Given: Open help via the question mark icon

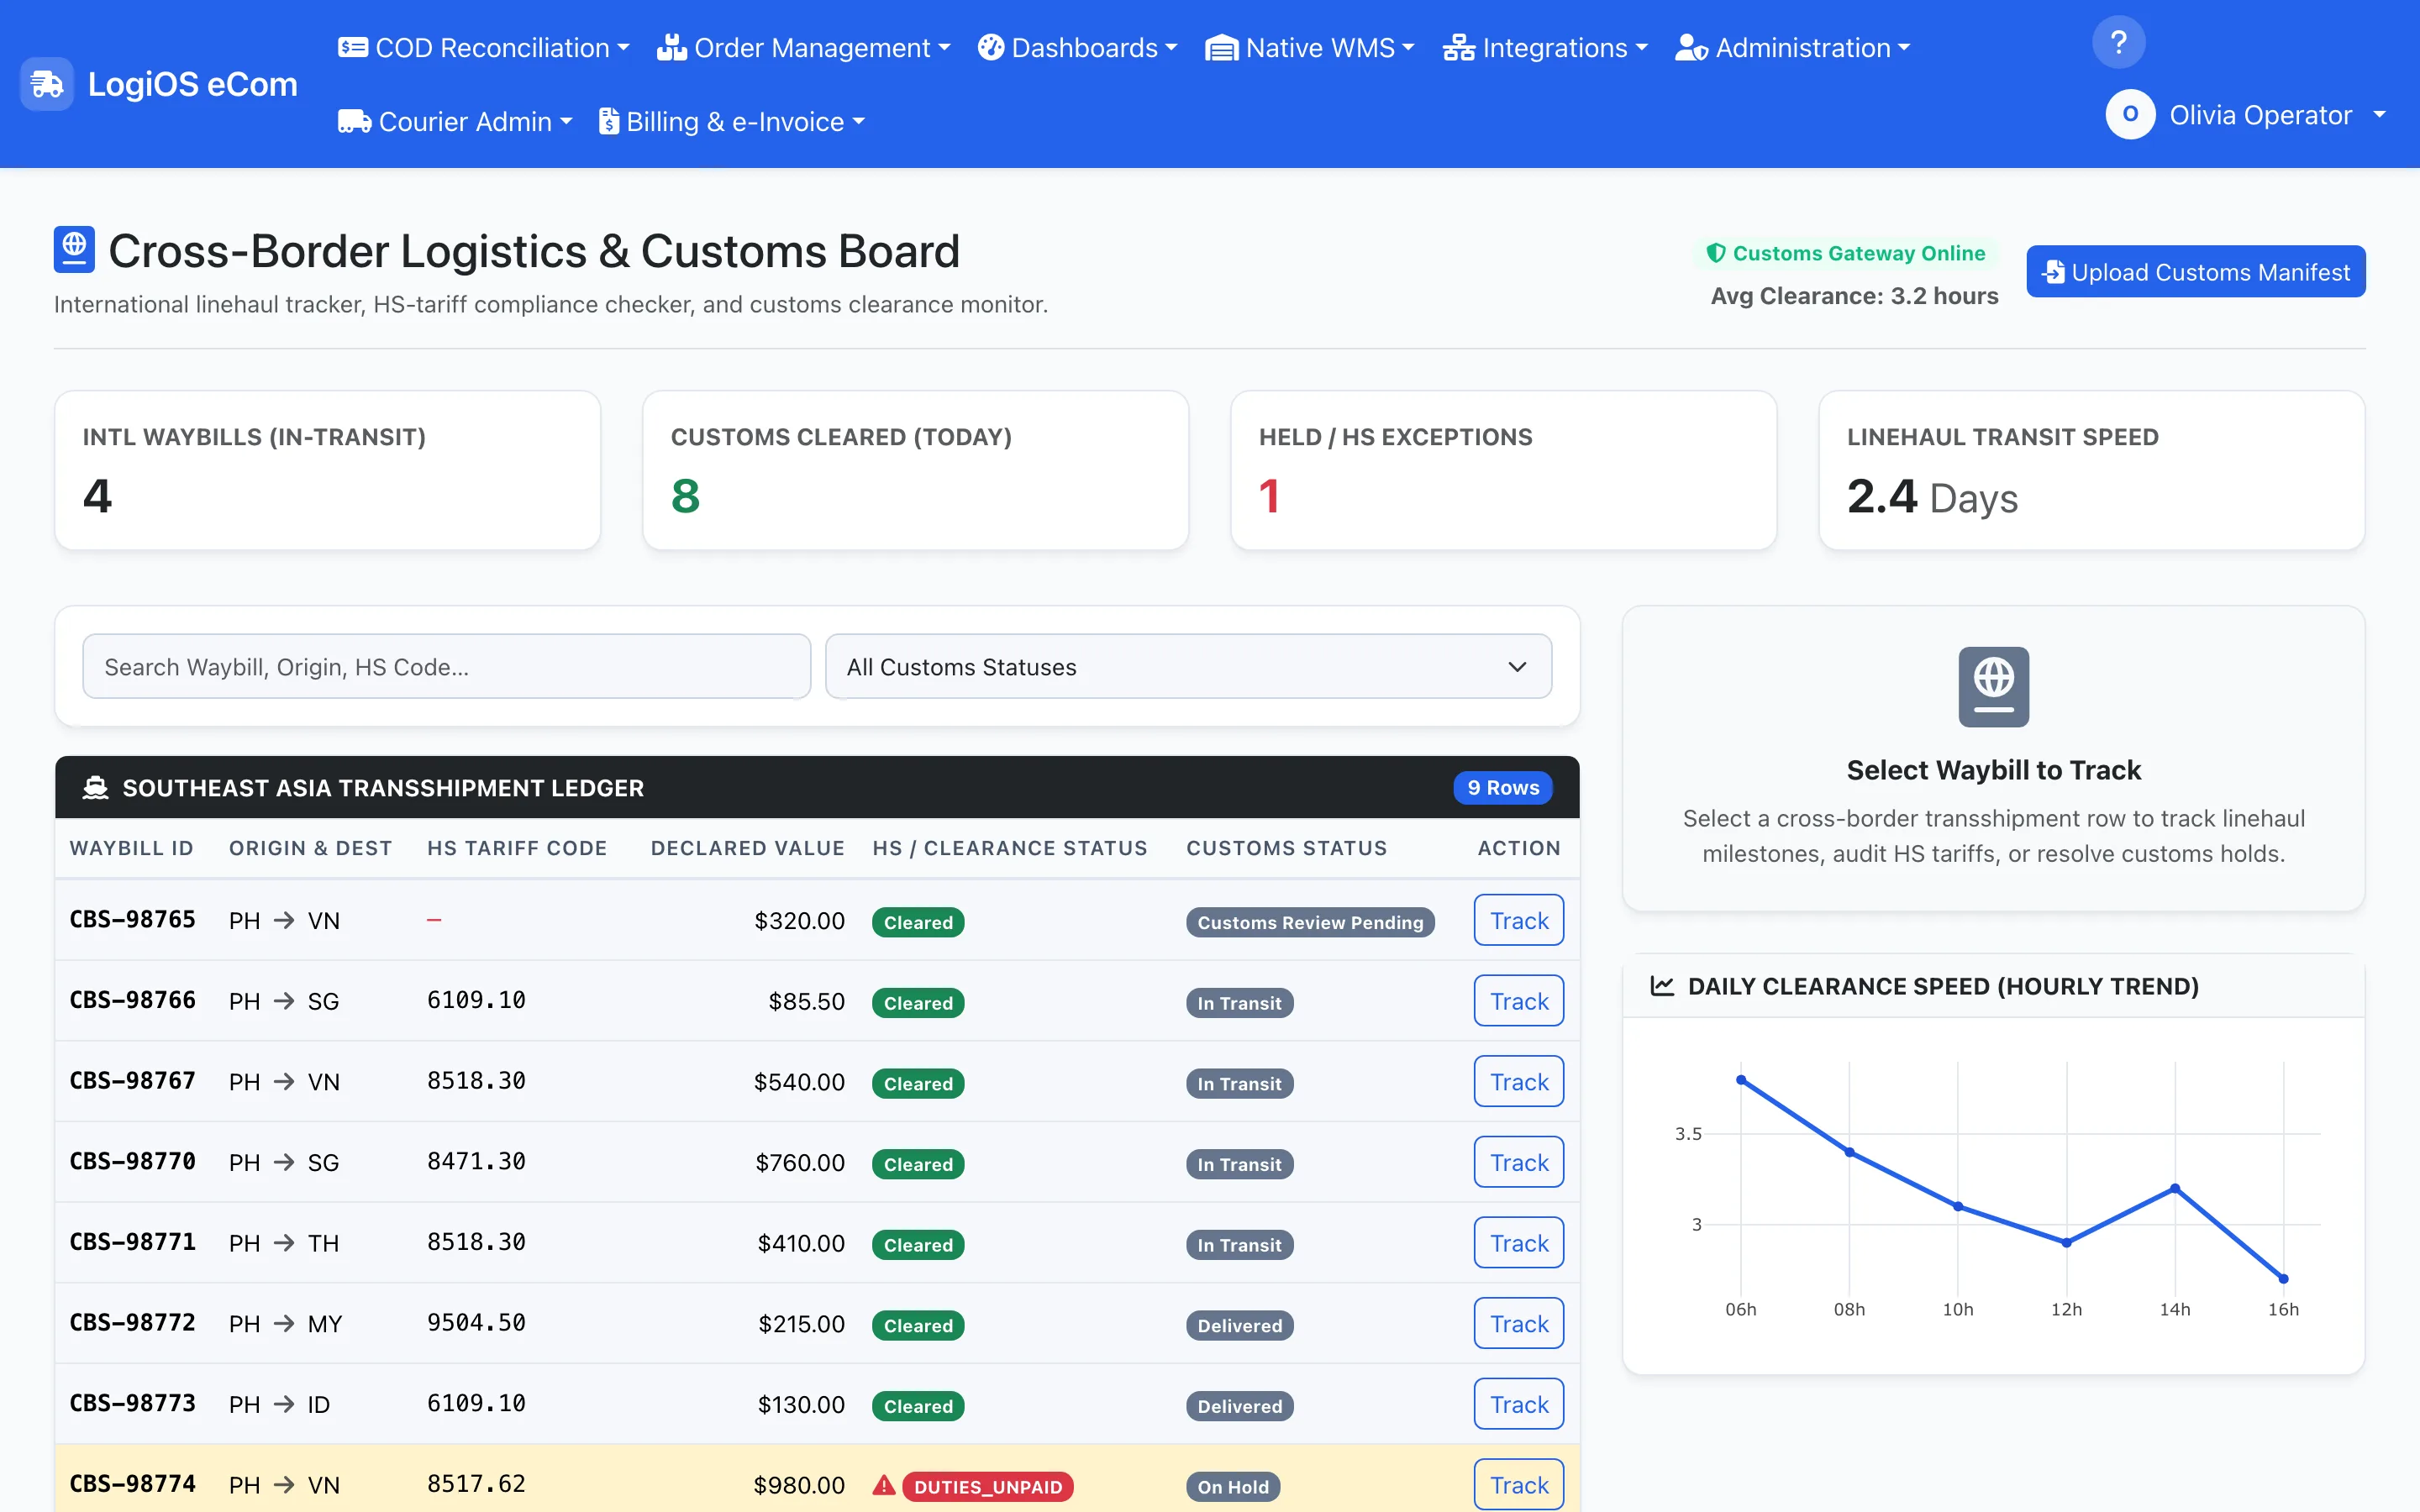Looking at the screenshot, I should [x=2118, y=42].
